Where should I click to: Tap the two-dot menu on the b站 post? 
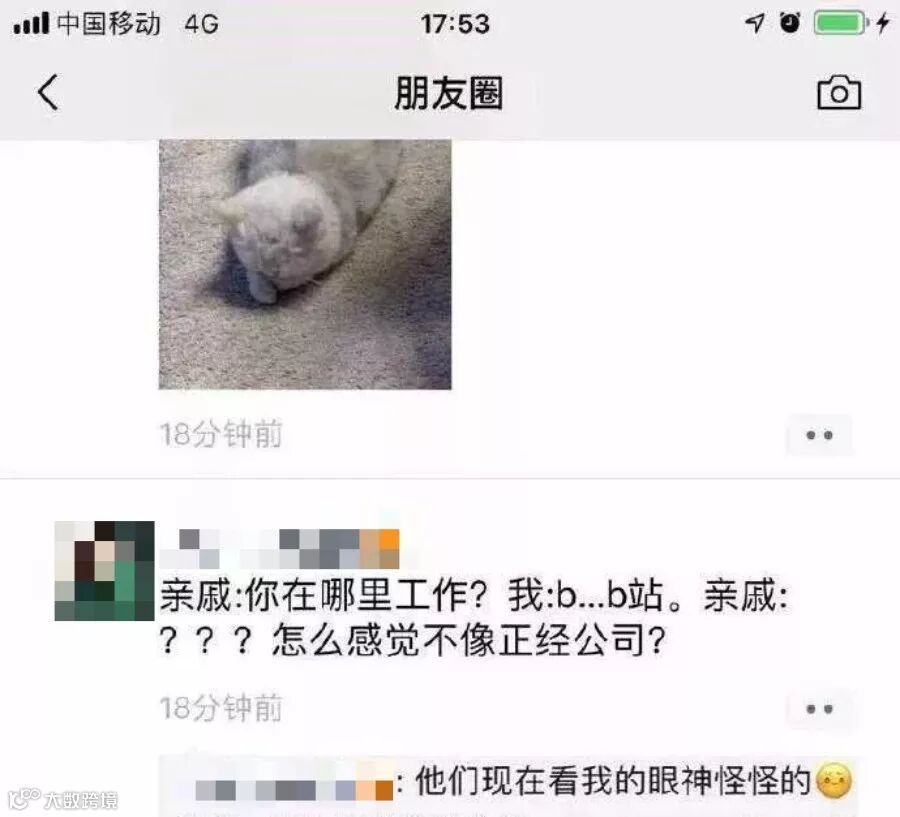(x=819, y=709)
